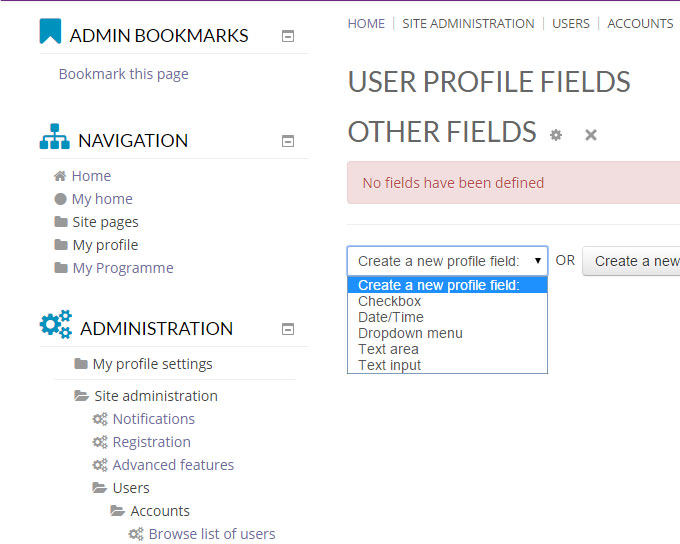
Task: Click the circle icon beside My home
Action: pyautogui.click(x=60, y=199)
